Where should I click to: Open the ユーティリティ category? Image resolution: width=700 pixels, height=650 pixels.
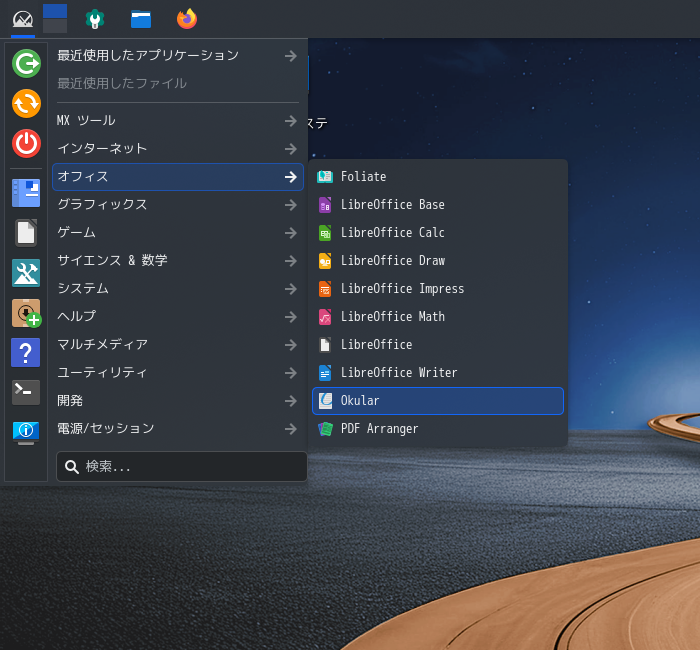178,373
